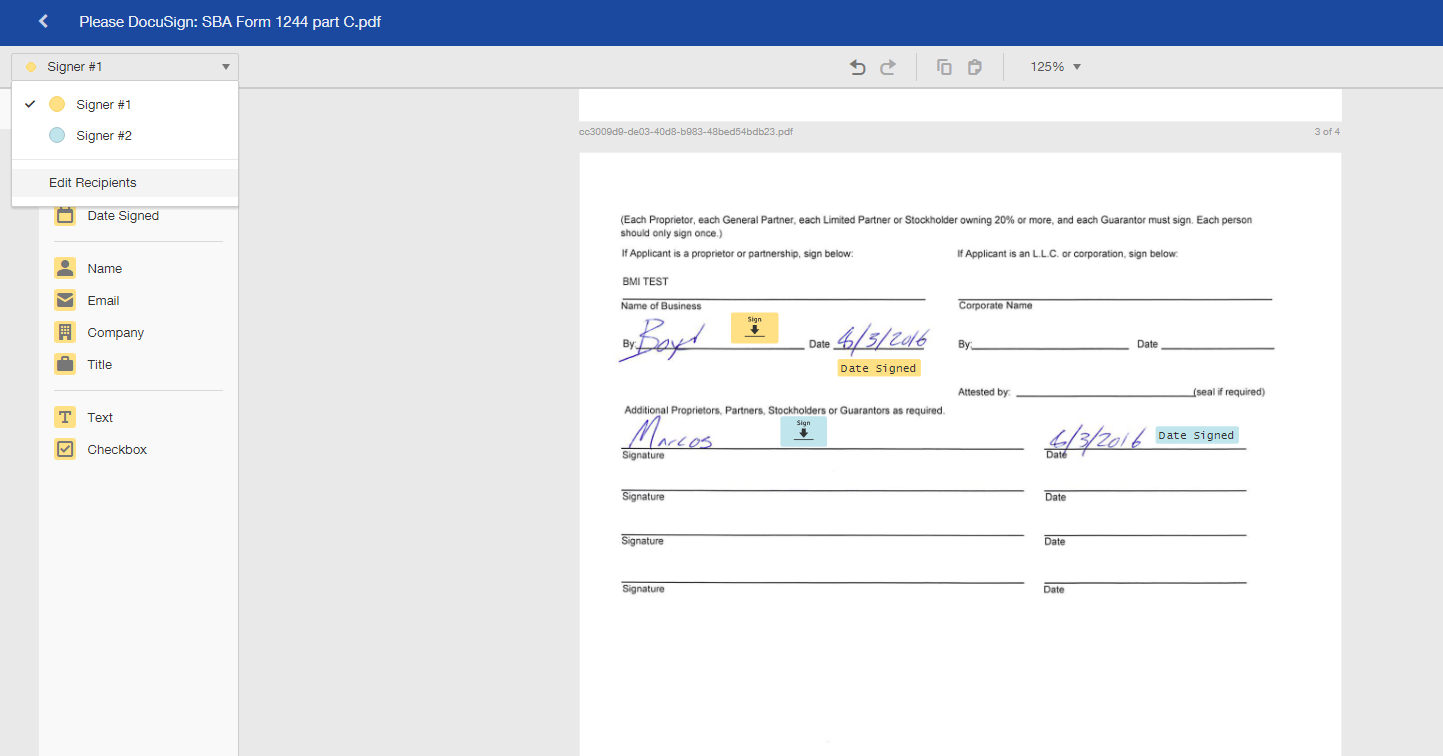Click the '3 of 4' page indicator
1443x756 pixels.
[x=1327, y=131]
